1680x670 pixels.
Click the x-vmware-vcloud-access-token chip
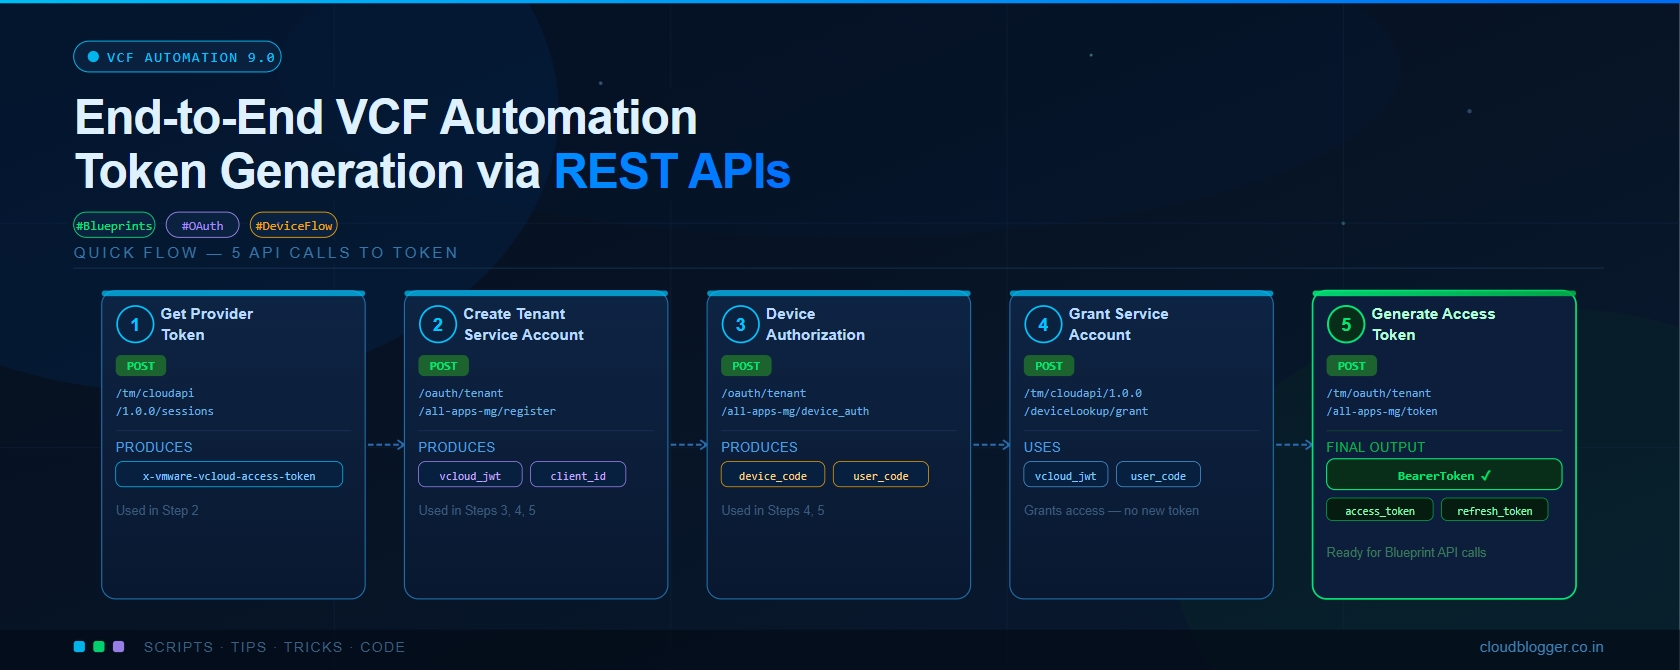[229, 475]
